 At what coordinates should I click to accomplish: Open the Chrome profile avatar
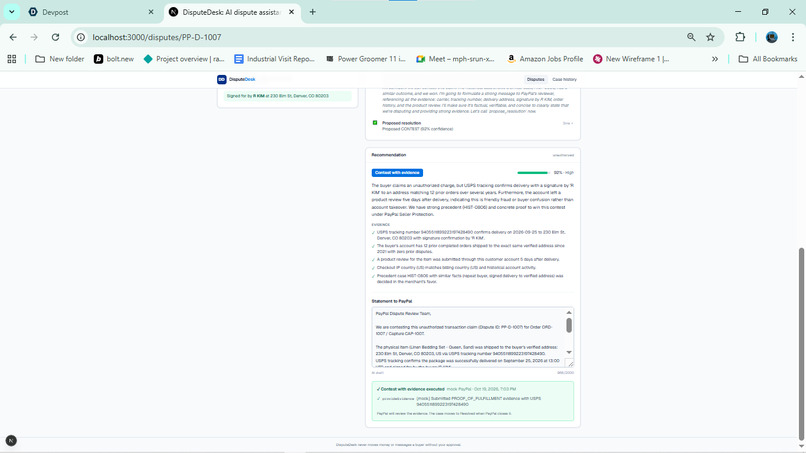[x=772, y=37]
